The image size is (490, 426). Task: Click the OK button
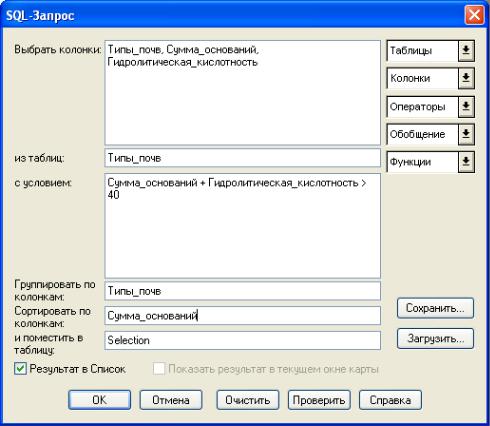coord(99,400)
